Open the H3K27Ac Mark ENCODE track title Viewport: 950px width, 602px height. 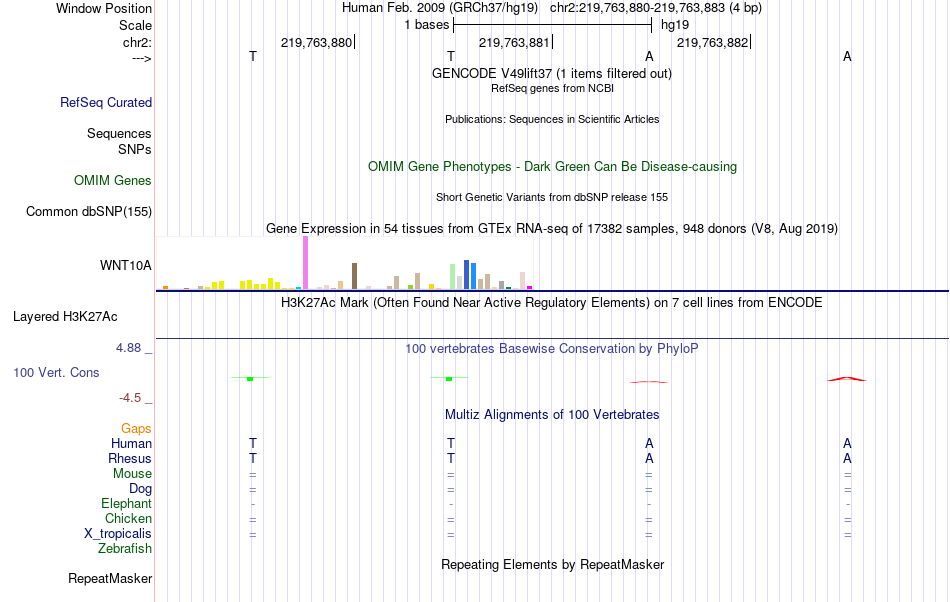(552, 302)
